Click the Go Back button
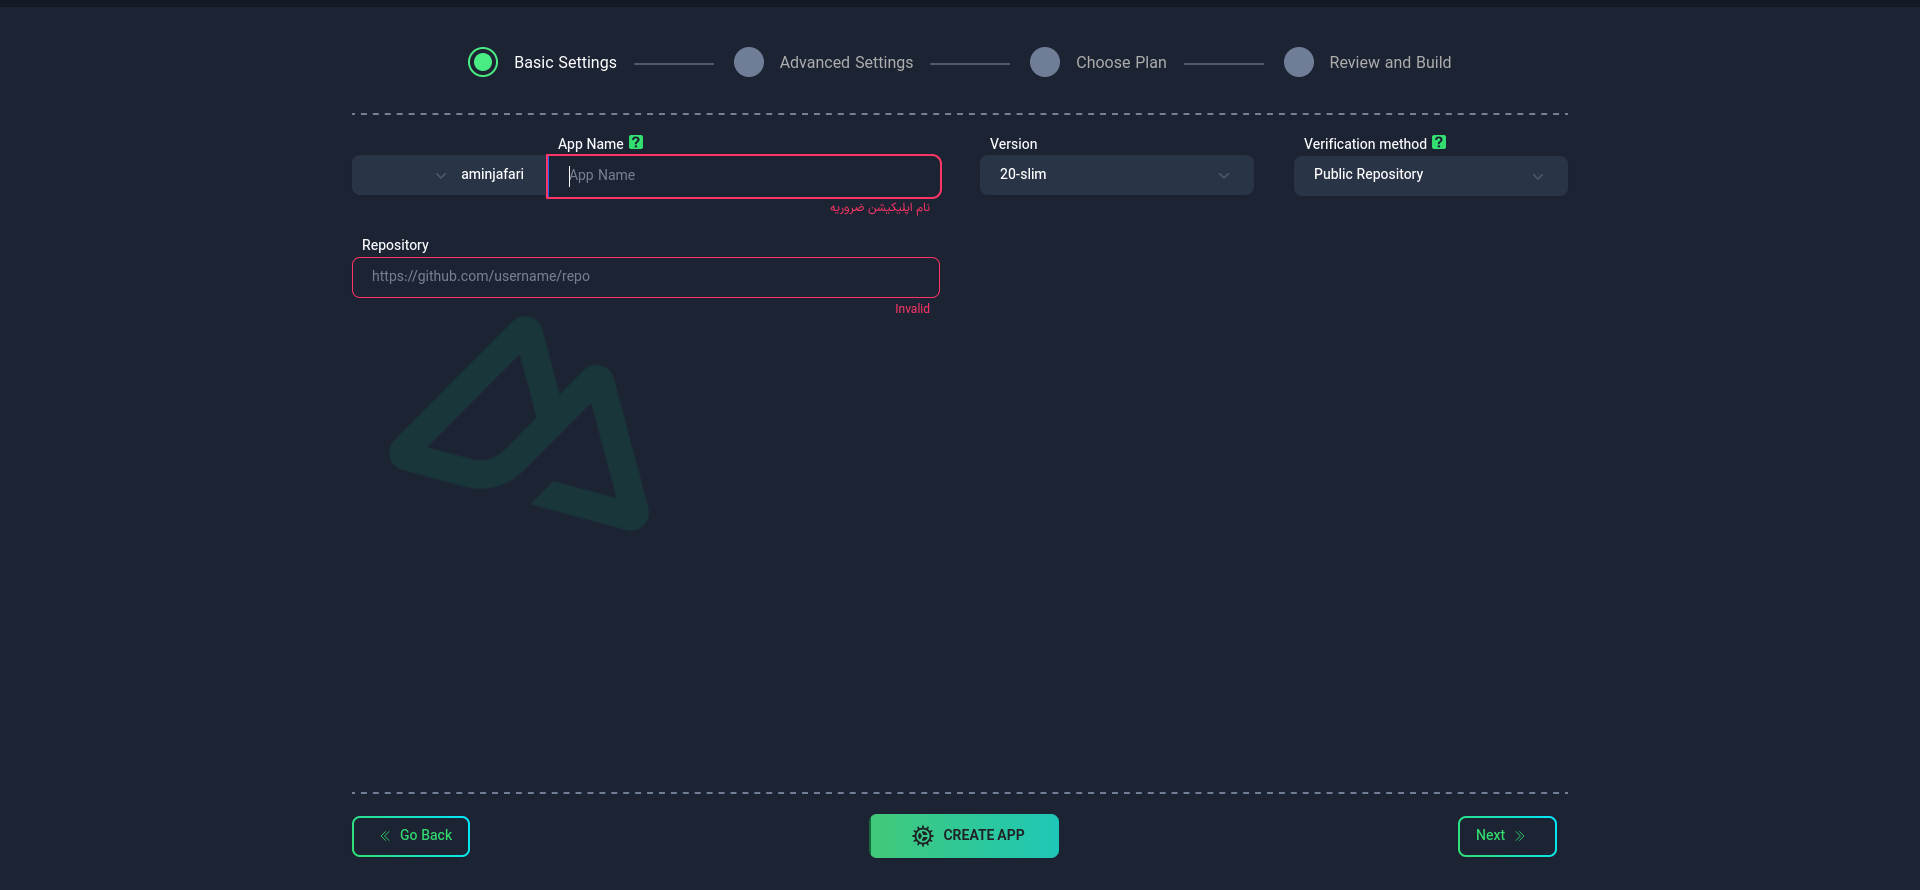 [x=411, y=836]
